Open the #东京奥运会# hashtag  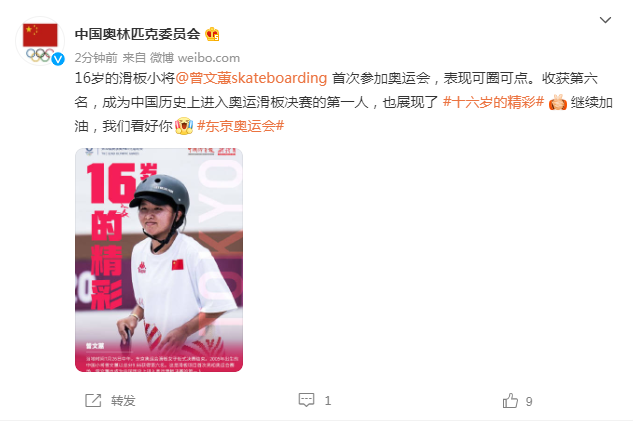pos(241,126)
